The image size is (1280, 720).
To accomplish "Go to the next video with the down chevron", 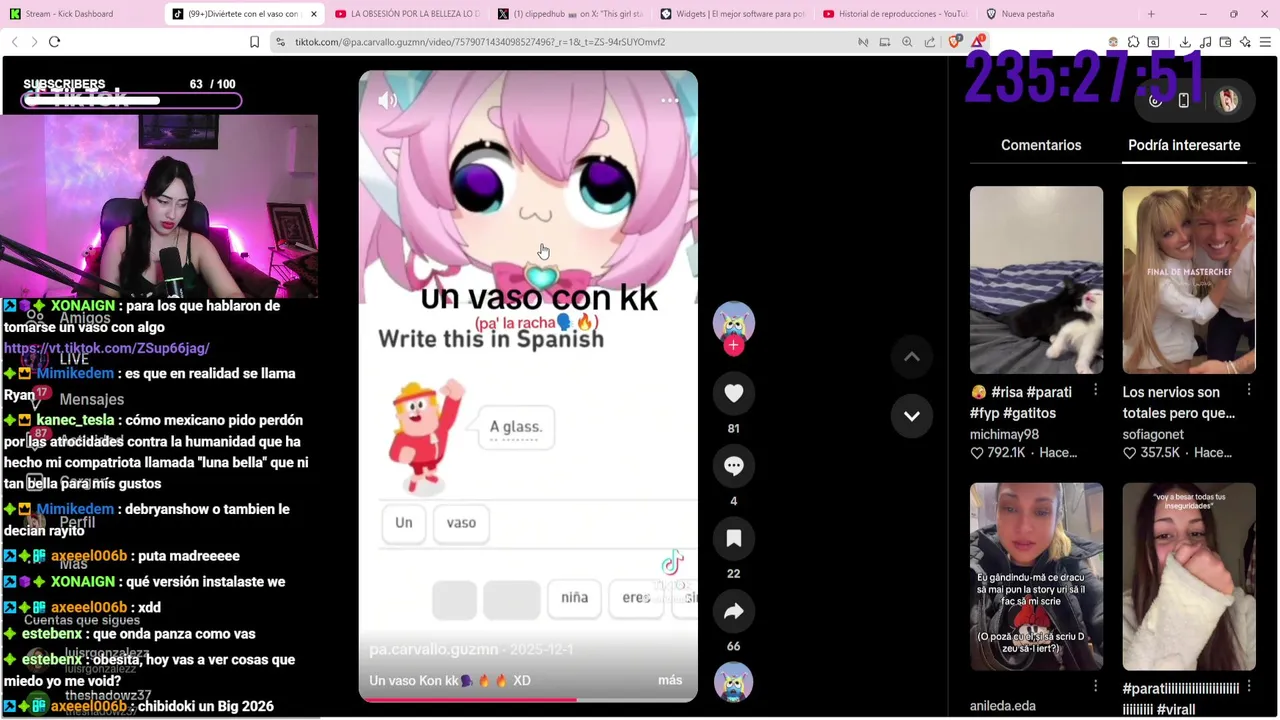I will point(912,416).
